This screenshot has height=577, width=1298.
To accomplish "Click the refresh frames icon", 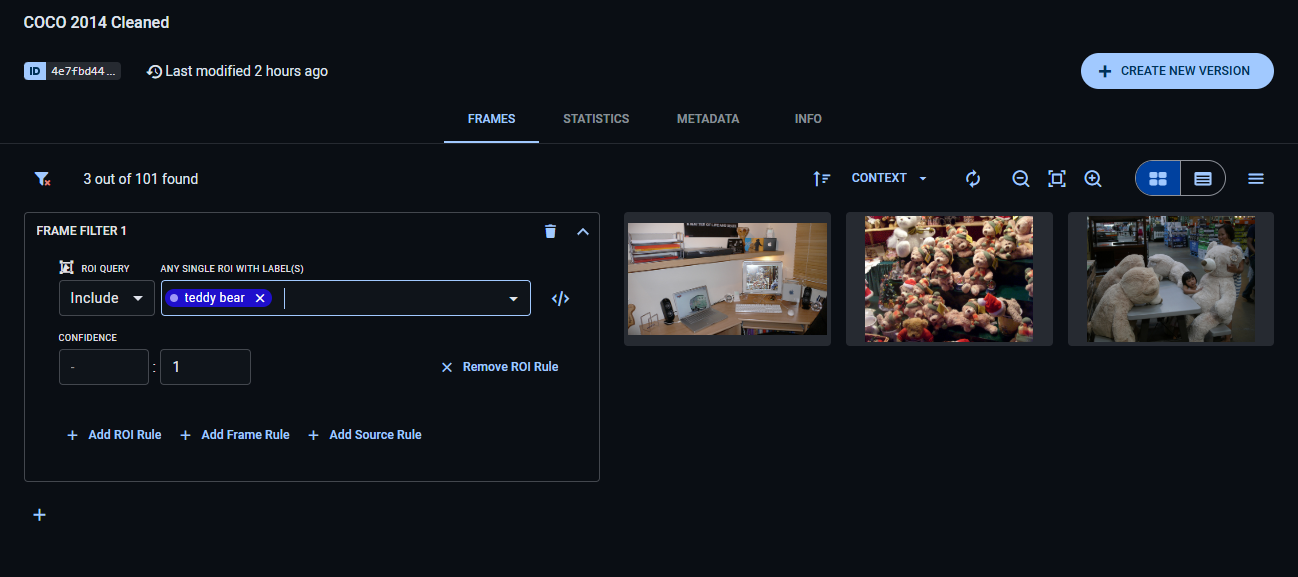I will pyautogui.click(x=973, y=178).
